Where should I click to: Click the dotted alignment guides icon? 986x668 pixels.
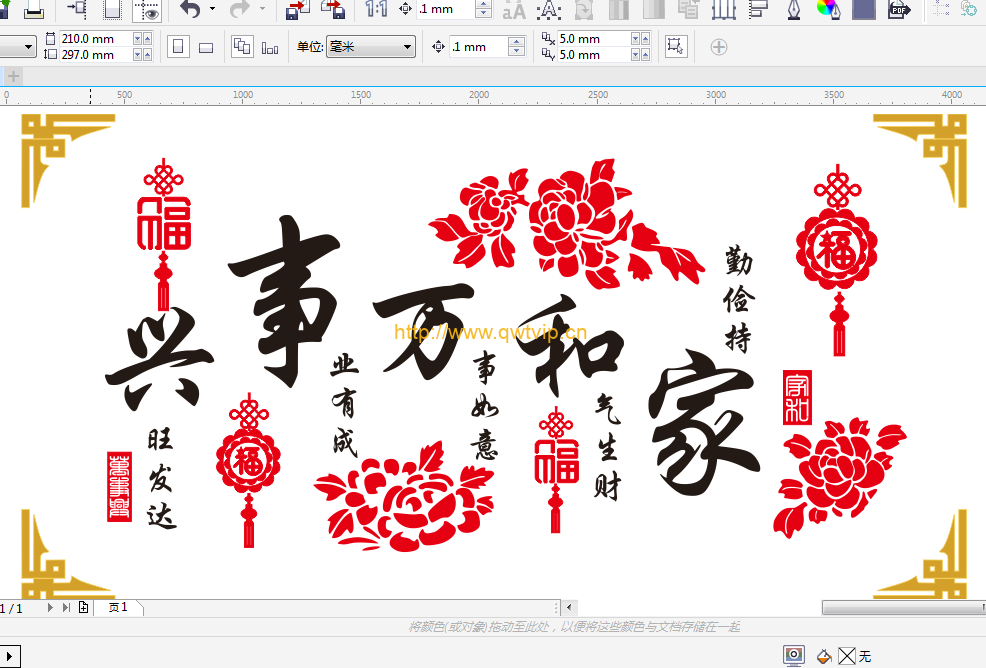[x=941, y=8]
